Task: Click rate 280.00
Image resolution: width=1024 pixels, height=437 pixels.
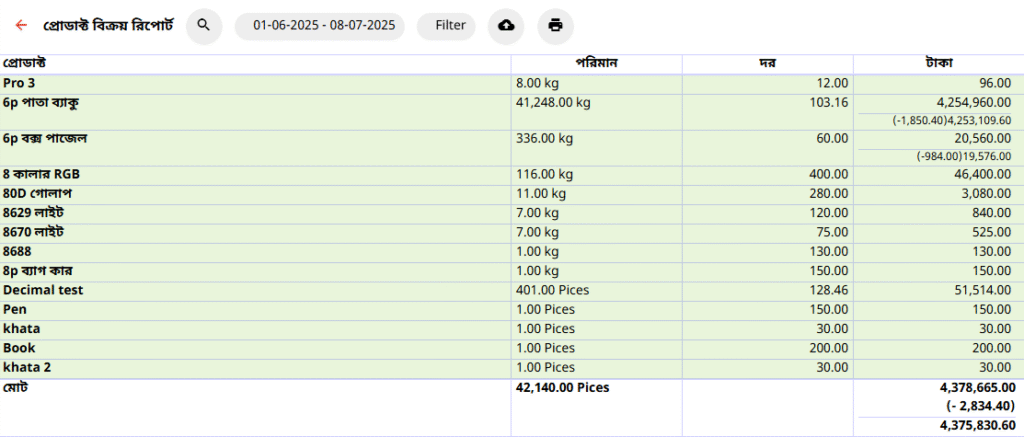Action: pyautogui.click(x=829, y=193)
